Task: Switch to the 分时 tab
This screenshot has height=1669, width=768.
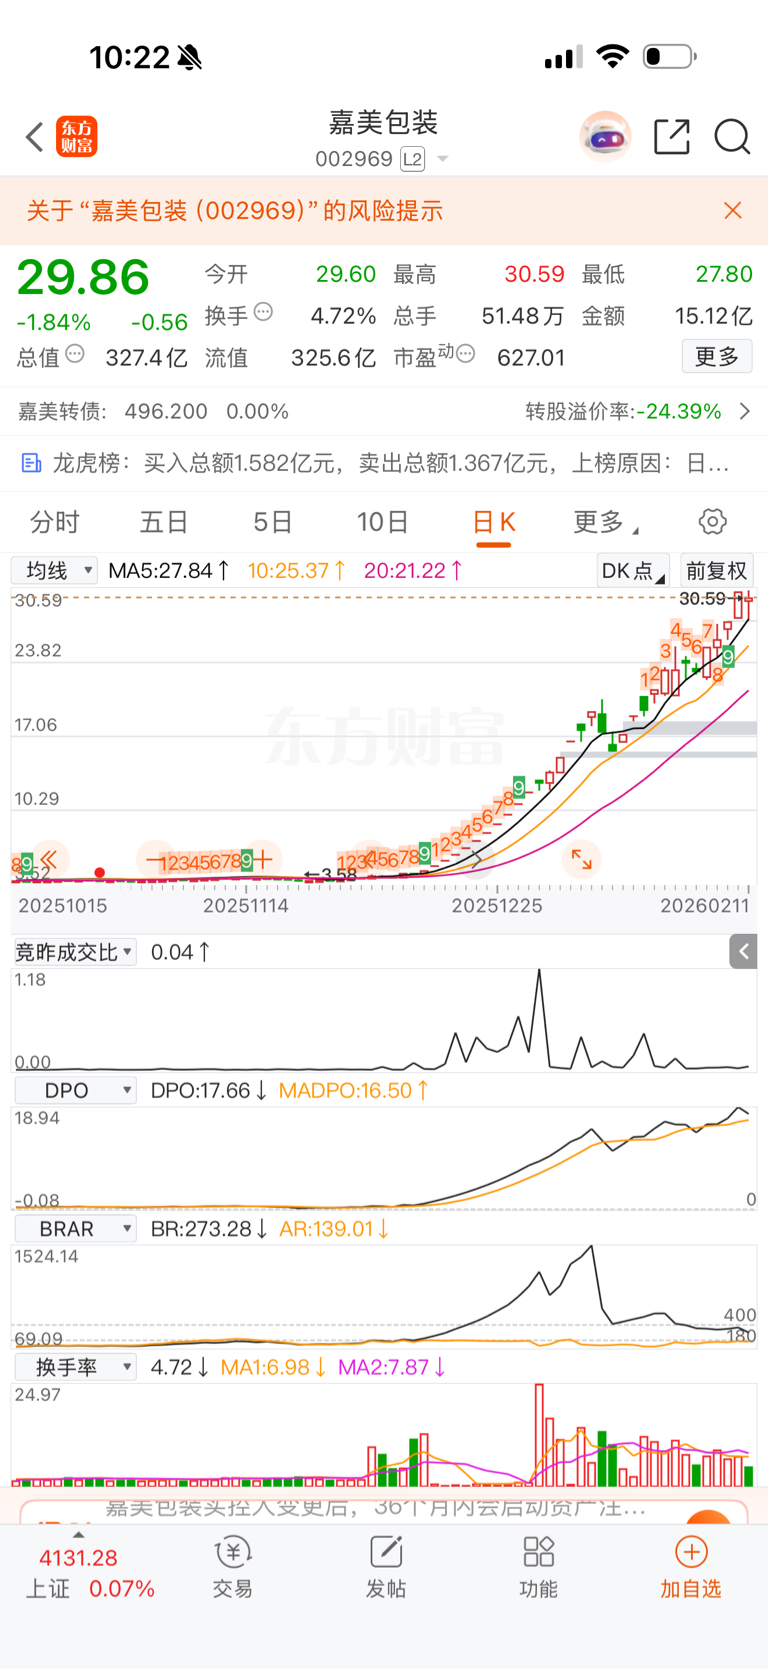Action: (x=54, y=522)
